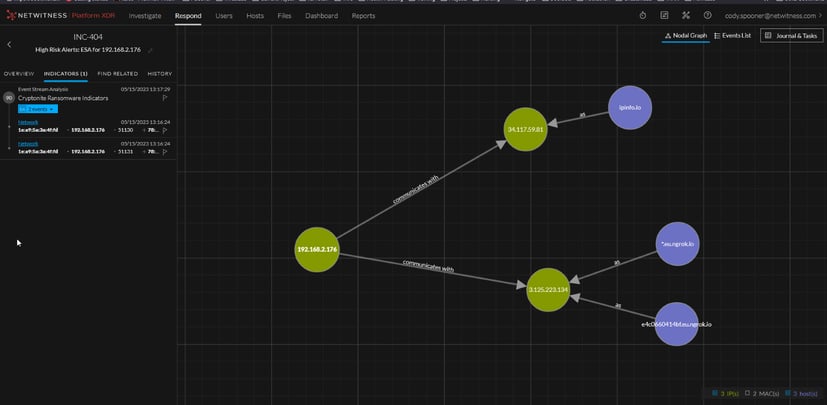
Task: Open the Investigate menu
Action: 145,16
